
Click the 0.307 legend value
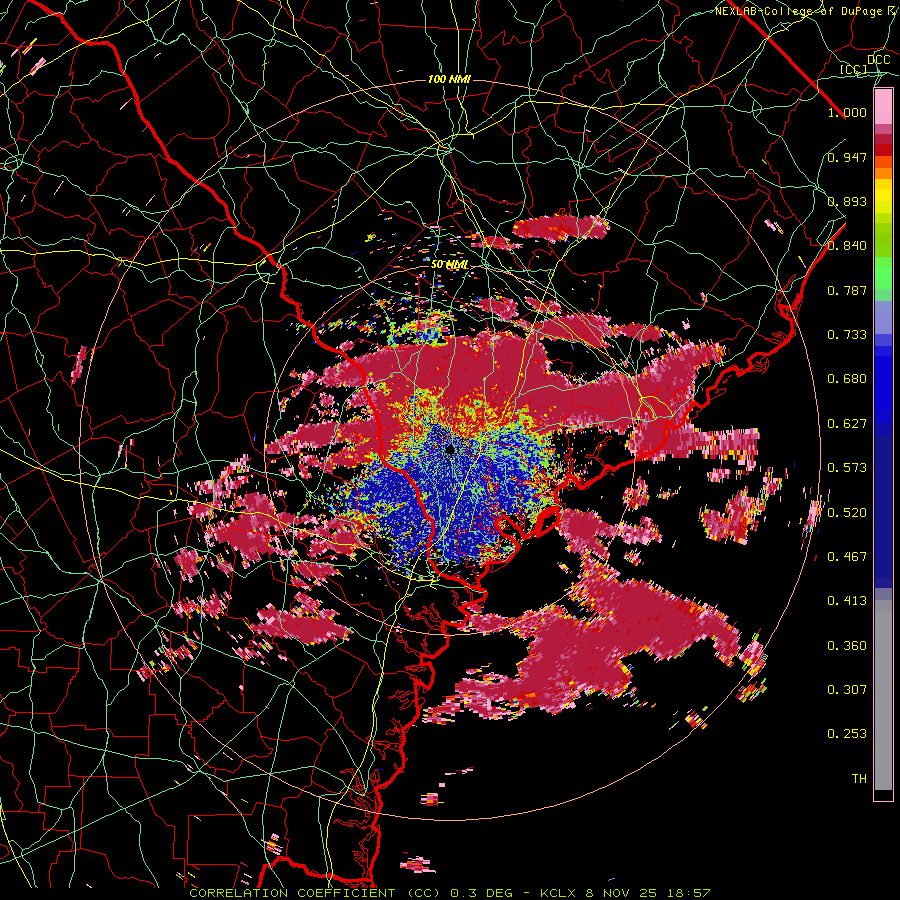click(847, 690)
